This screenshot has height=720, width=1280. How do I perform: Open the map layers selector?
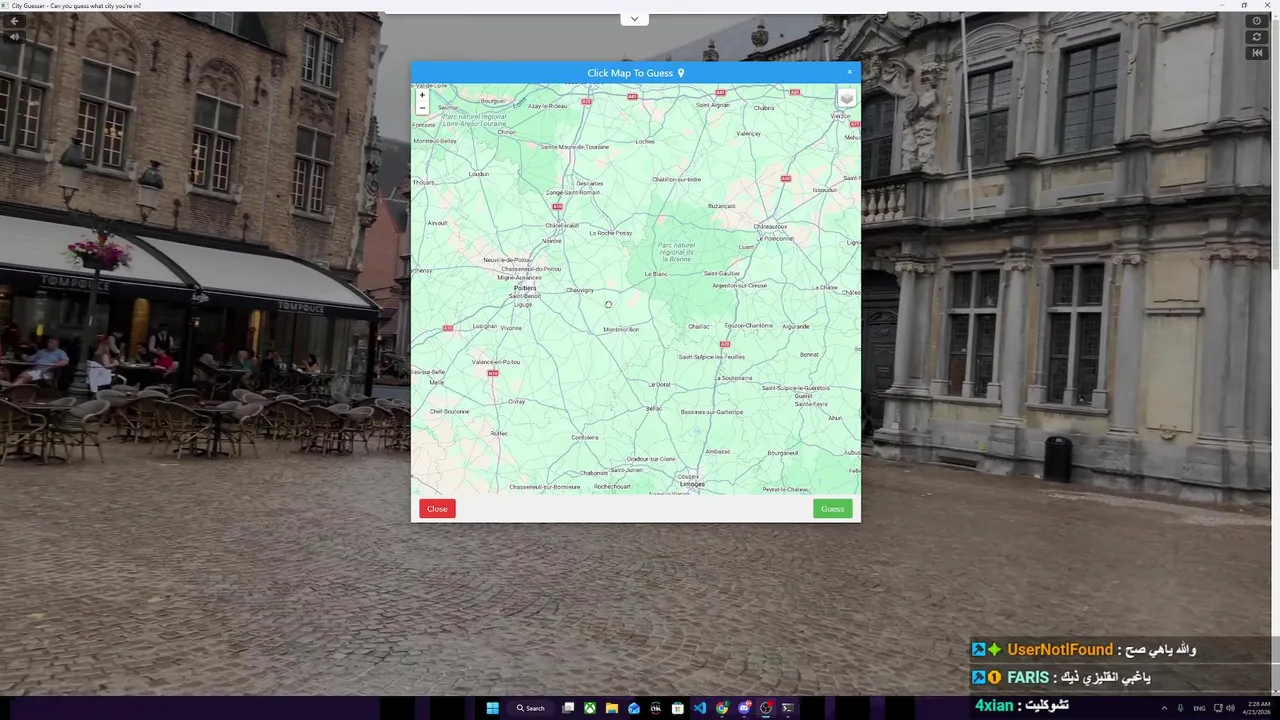[846, 98]
